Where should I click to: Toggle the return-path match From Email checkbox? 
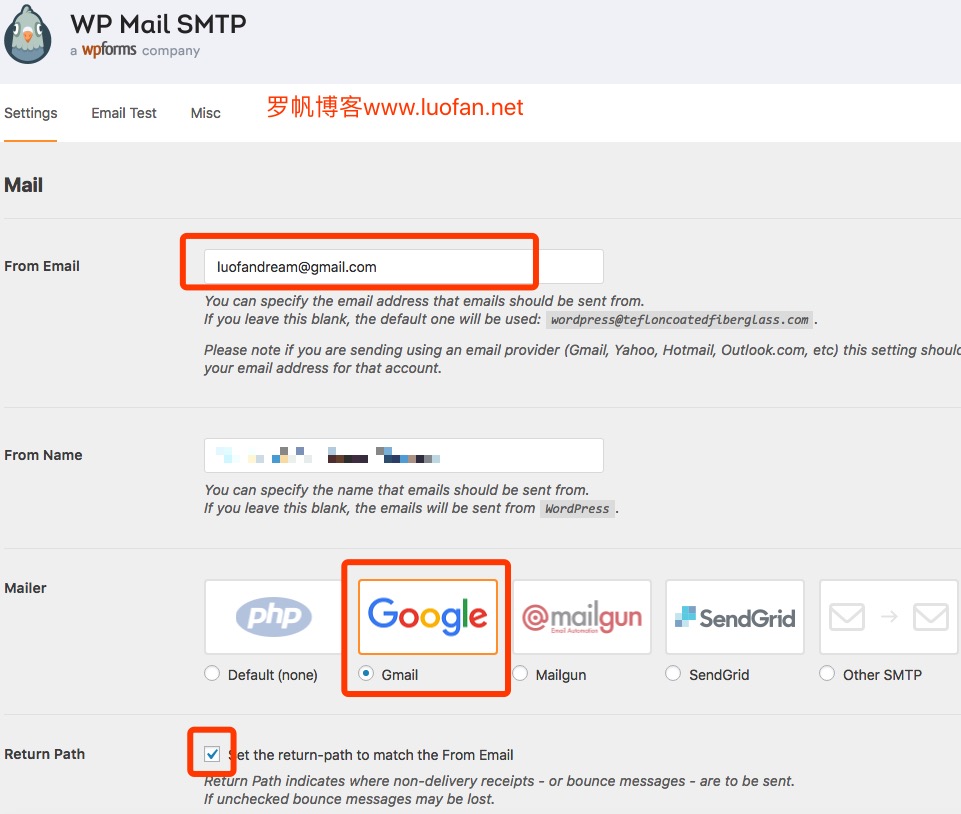212,754
